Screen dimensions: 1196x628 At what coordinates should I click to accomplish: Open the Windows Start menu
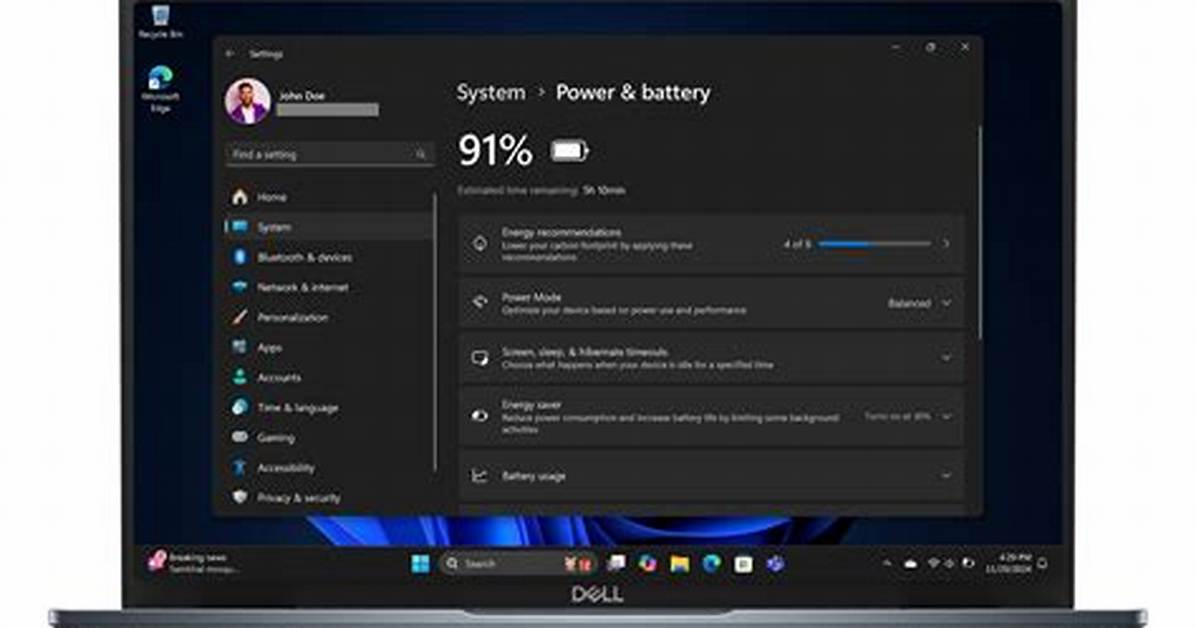(420, 564)
